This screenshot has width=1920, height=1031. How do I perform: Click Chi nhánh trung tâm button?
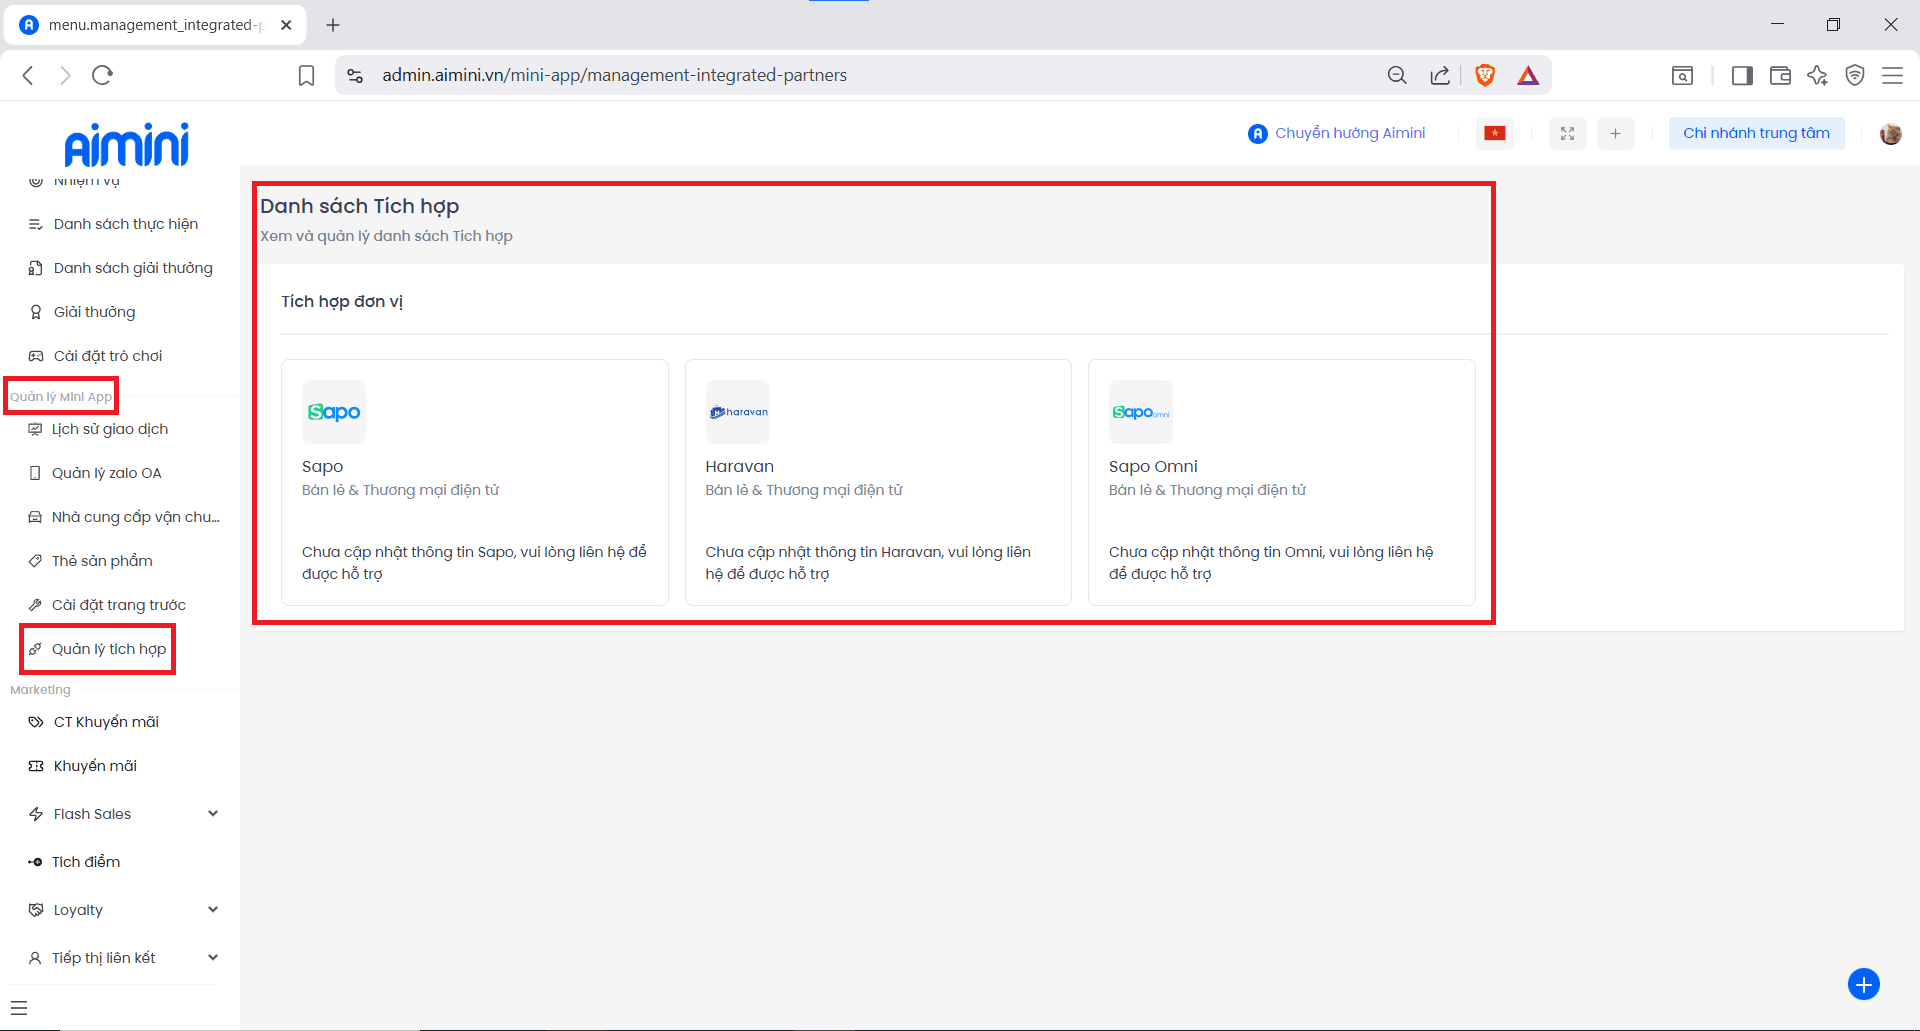pyautogui.click(x=1755, y=133)
